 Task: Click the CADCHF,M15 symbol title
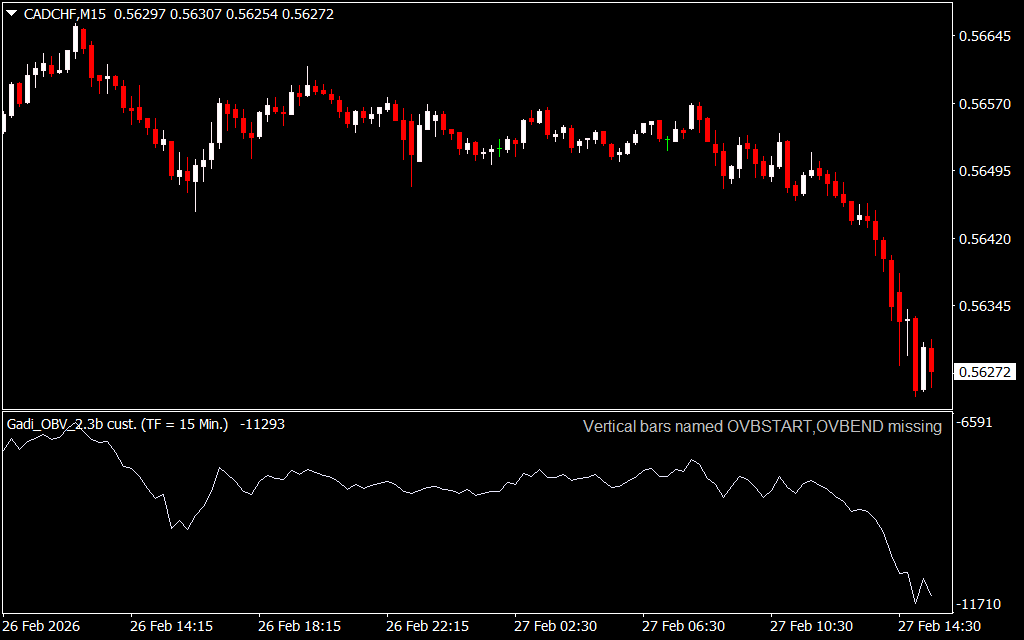click(63, 14)
